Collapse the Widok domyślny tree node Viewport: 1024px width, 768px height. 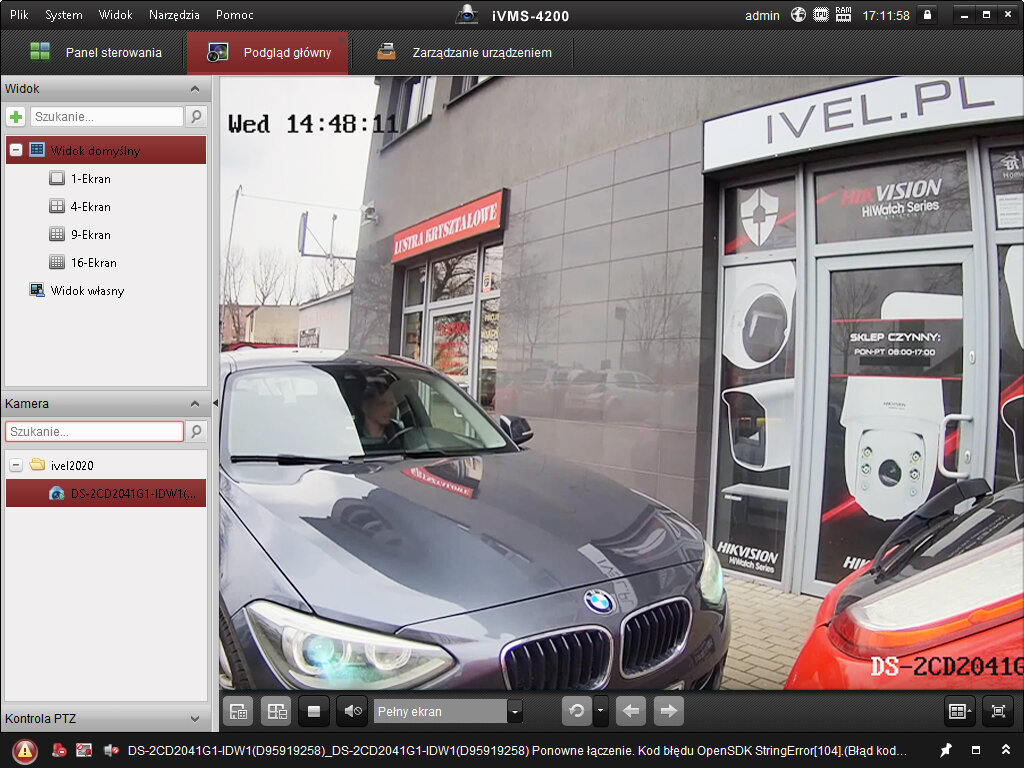(16, 150)
